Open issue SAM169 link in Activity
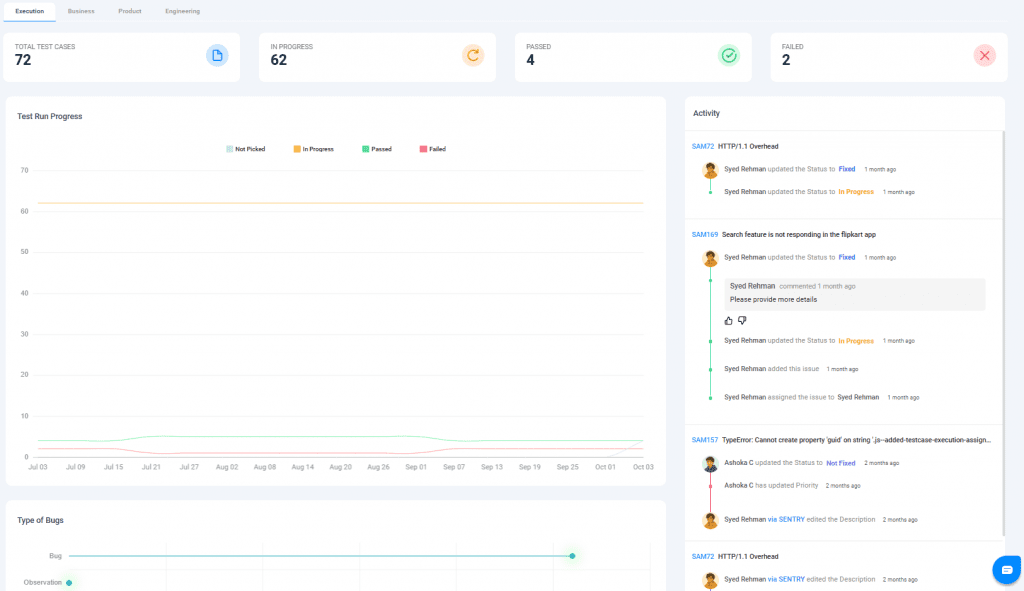This screenshot has width=1024, height=591. tap(705, 234)
